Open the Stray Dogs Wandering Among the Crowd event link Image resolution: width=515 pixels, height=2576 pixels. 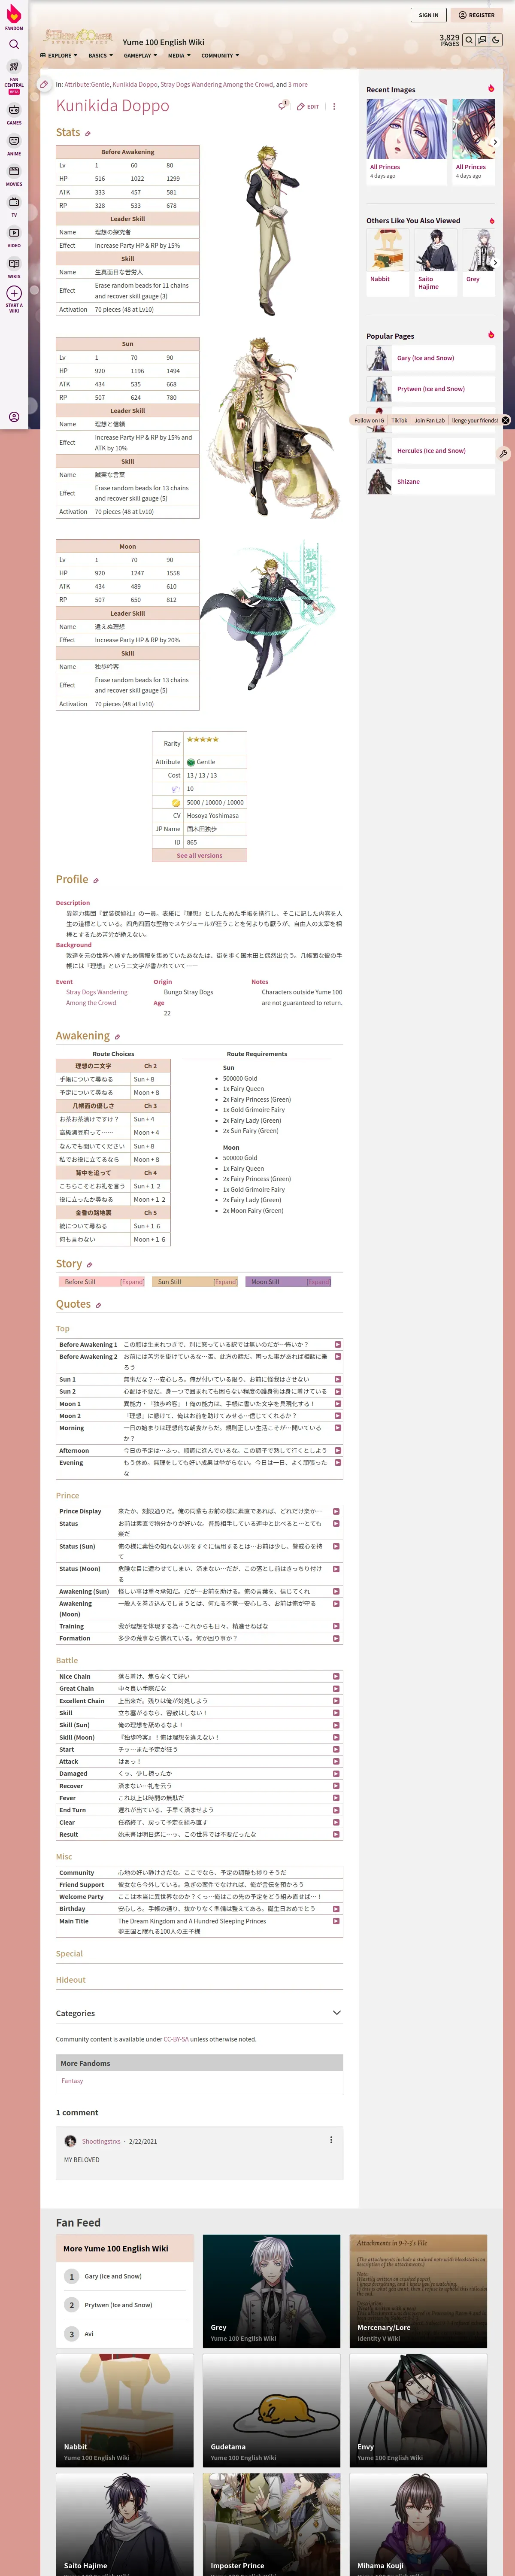click(97, 997)
